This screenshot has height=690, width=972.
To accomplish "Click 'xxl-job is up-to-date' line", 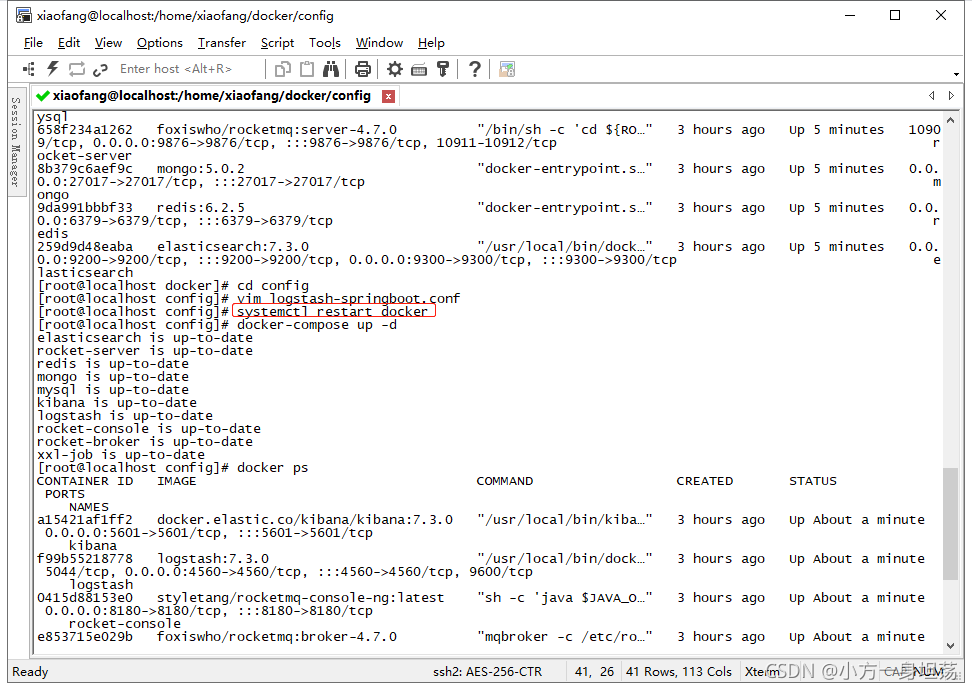I will click(121, 455).
